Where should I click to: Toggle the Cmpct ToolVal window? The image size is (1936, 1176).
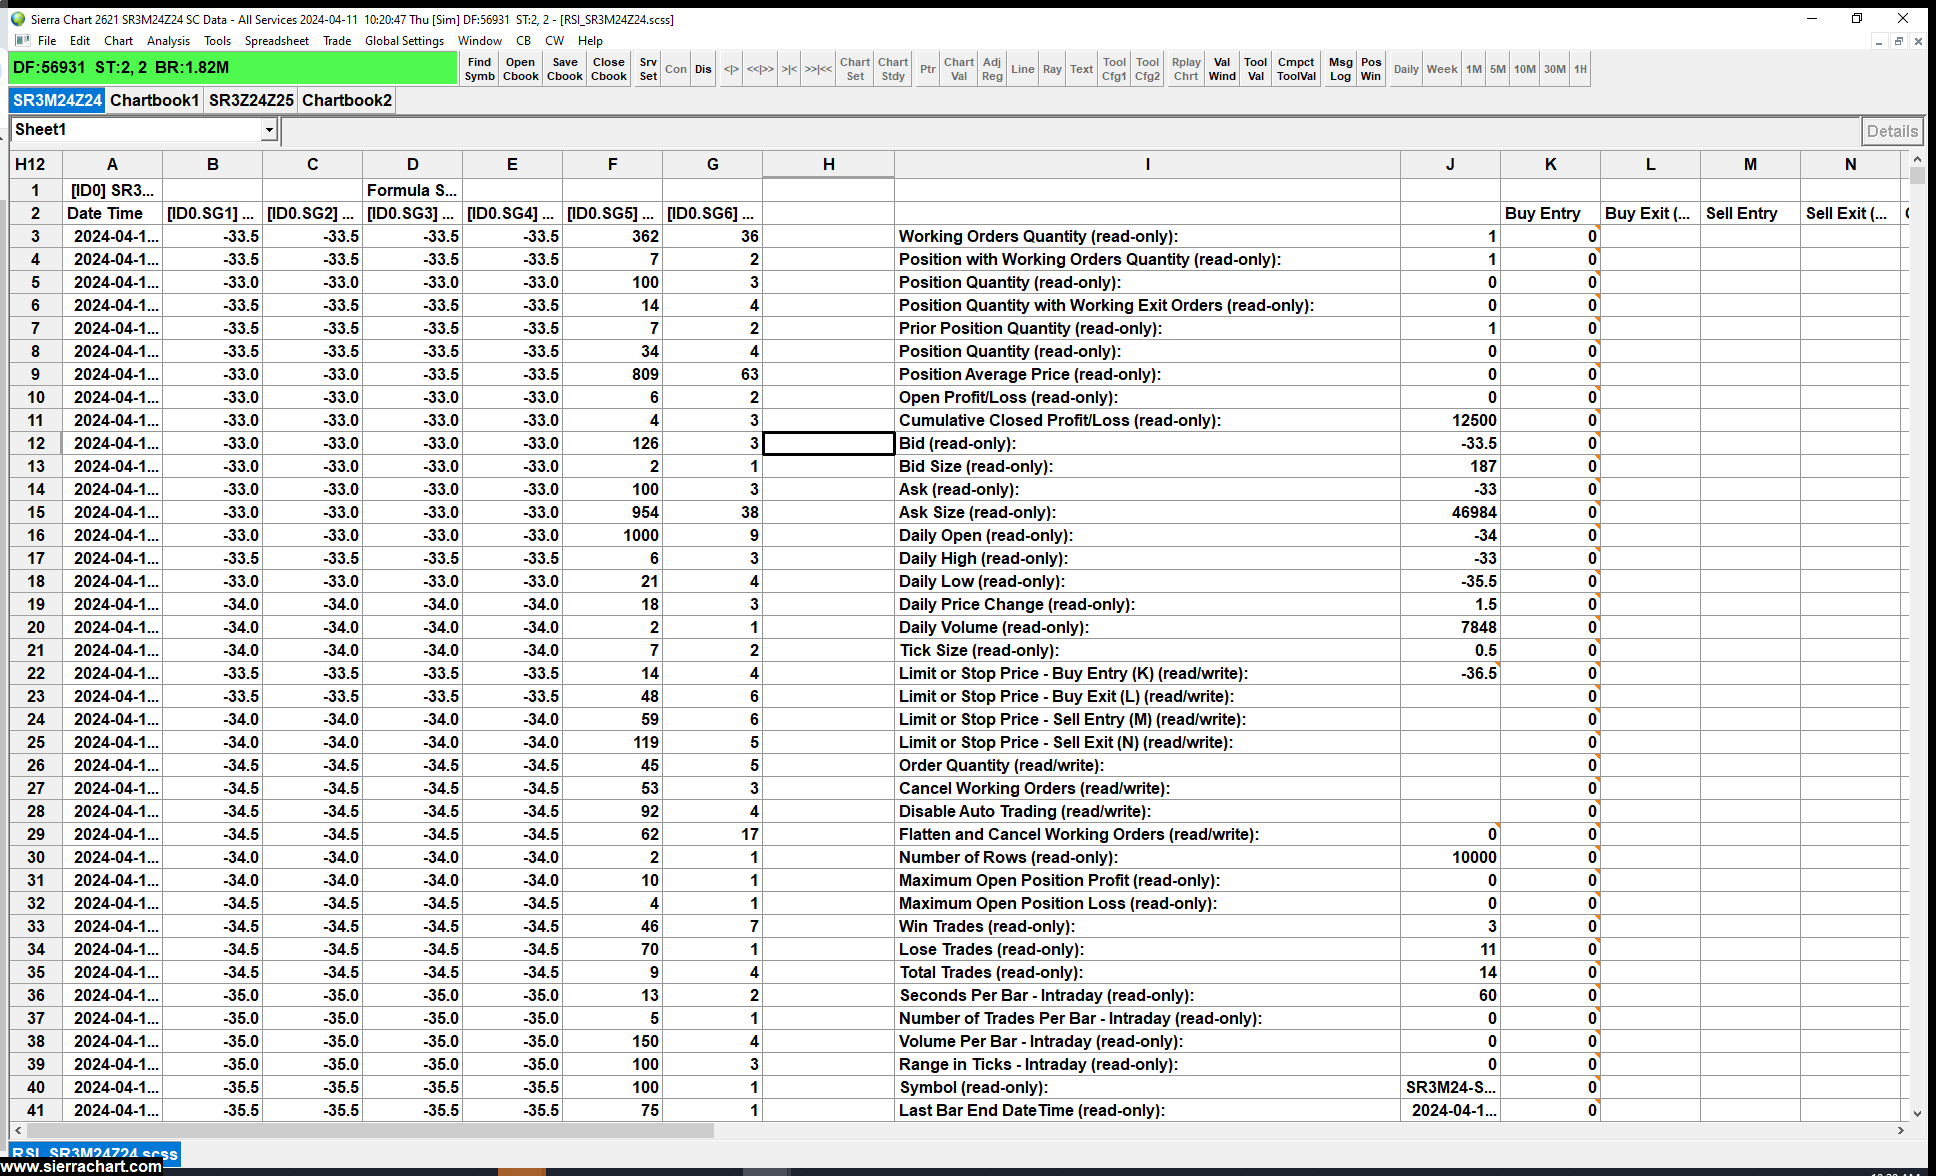pos(1296,69)
